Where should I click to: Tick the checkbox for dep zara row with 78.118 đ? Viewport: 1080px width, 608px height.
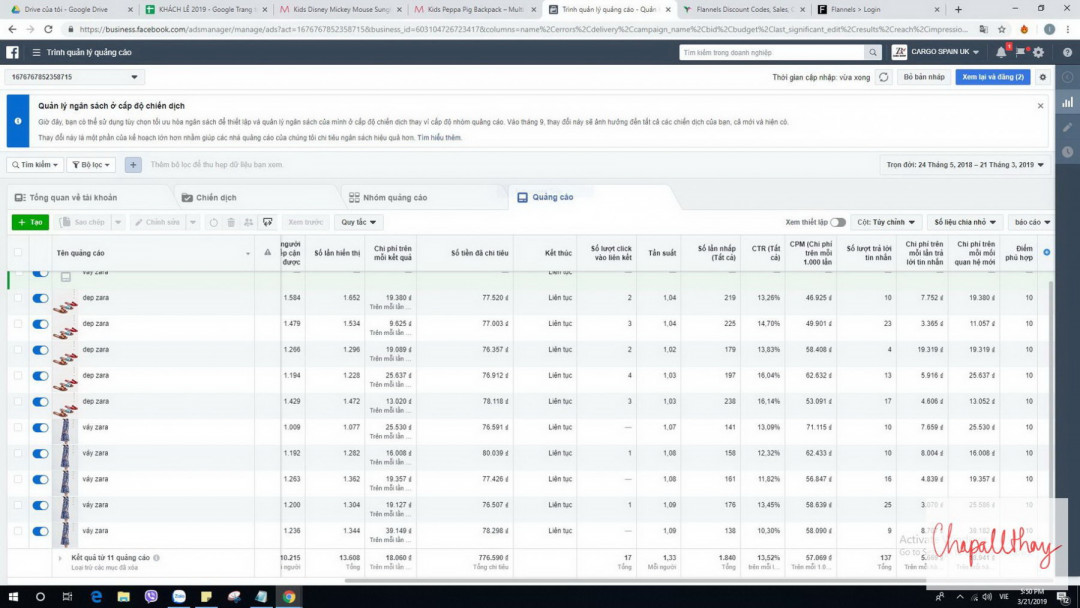pyautogui.click(x=18, y=401)
